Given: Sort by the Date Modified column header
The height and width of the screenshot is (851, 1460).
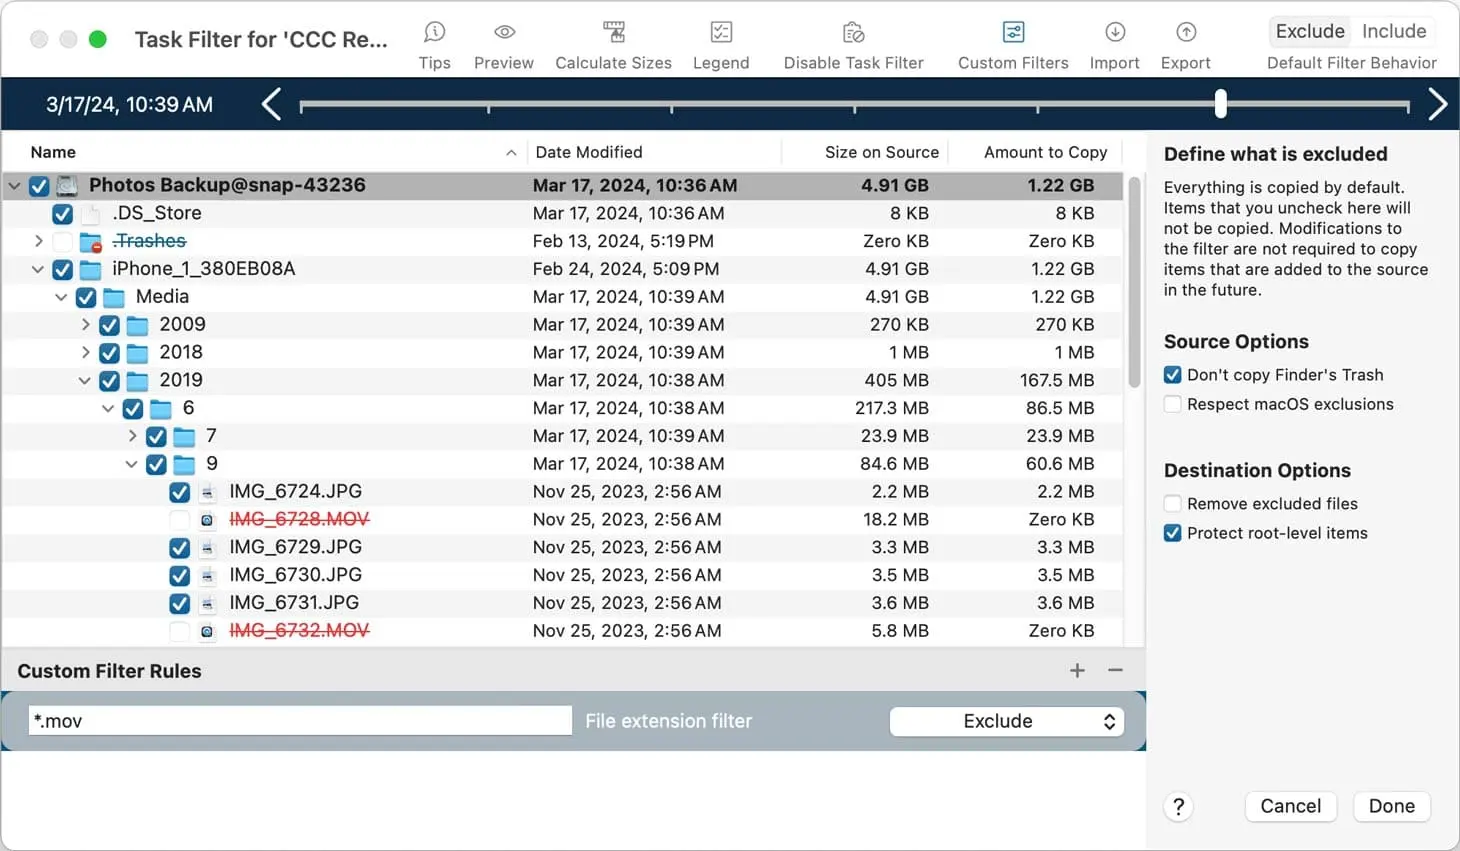Looking at the screenshot, I should click(589, 152).
